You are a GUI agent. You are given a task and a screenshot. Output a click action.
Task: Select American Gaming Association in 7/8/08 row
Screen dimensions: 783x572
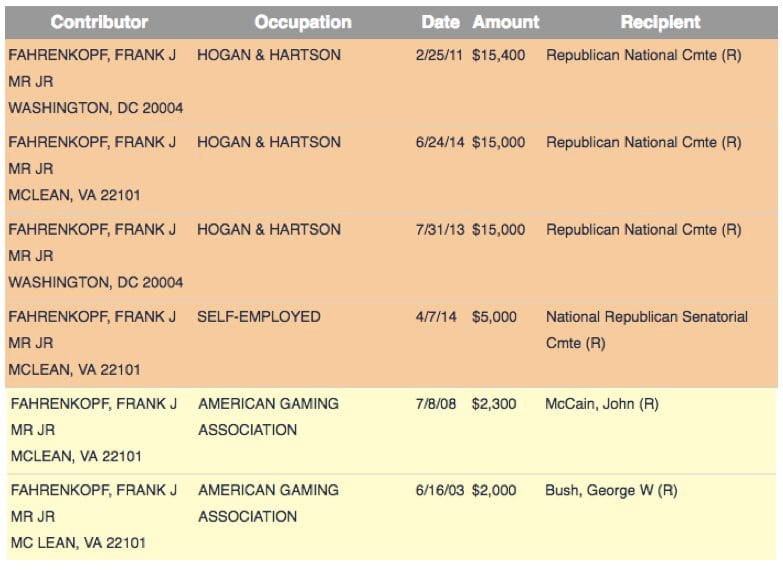[x=268, y=417]
